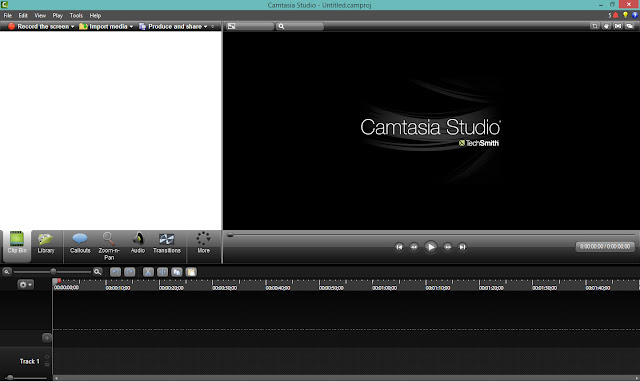Toggle Crop mode on preview
Viewport: 640px width, 382px height.
[x=595, y=26]
